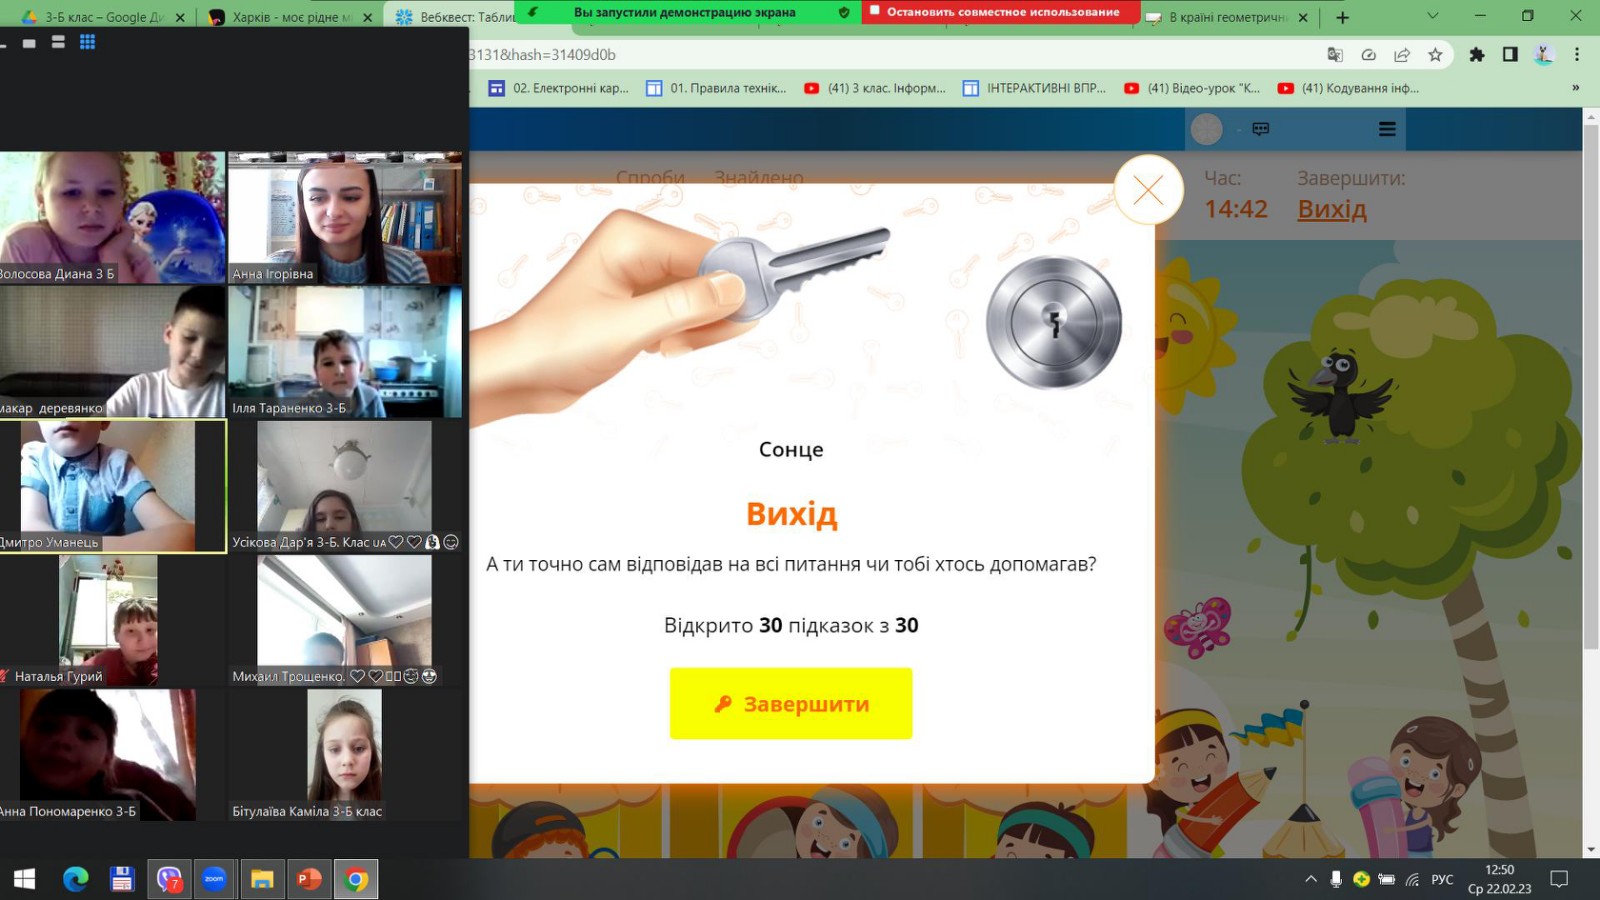This screenshot has width=1600, height=900.
Task: Open bookmark 02. Електронні кар...
Action: pos(558,88)
